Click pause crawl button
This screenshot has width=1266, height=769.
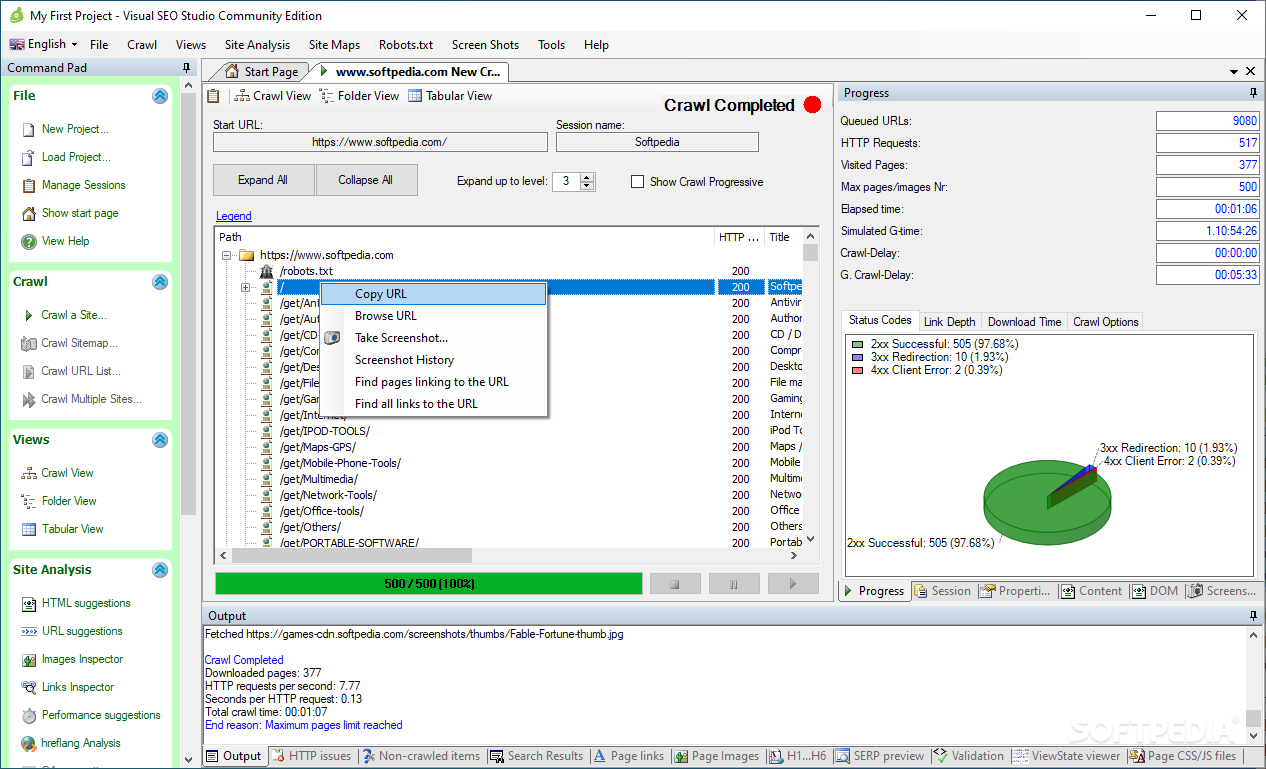pos(734,583)
